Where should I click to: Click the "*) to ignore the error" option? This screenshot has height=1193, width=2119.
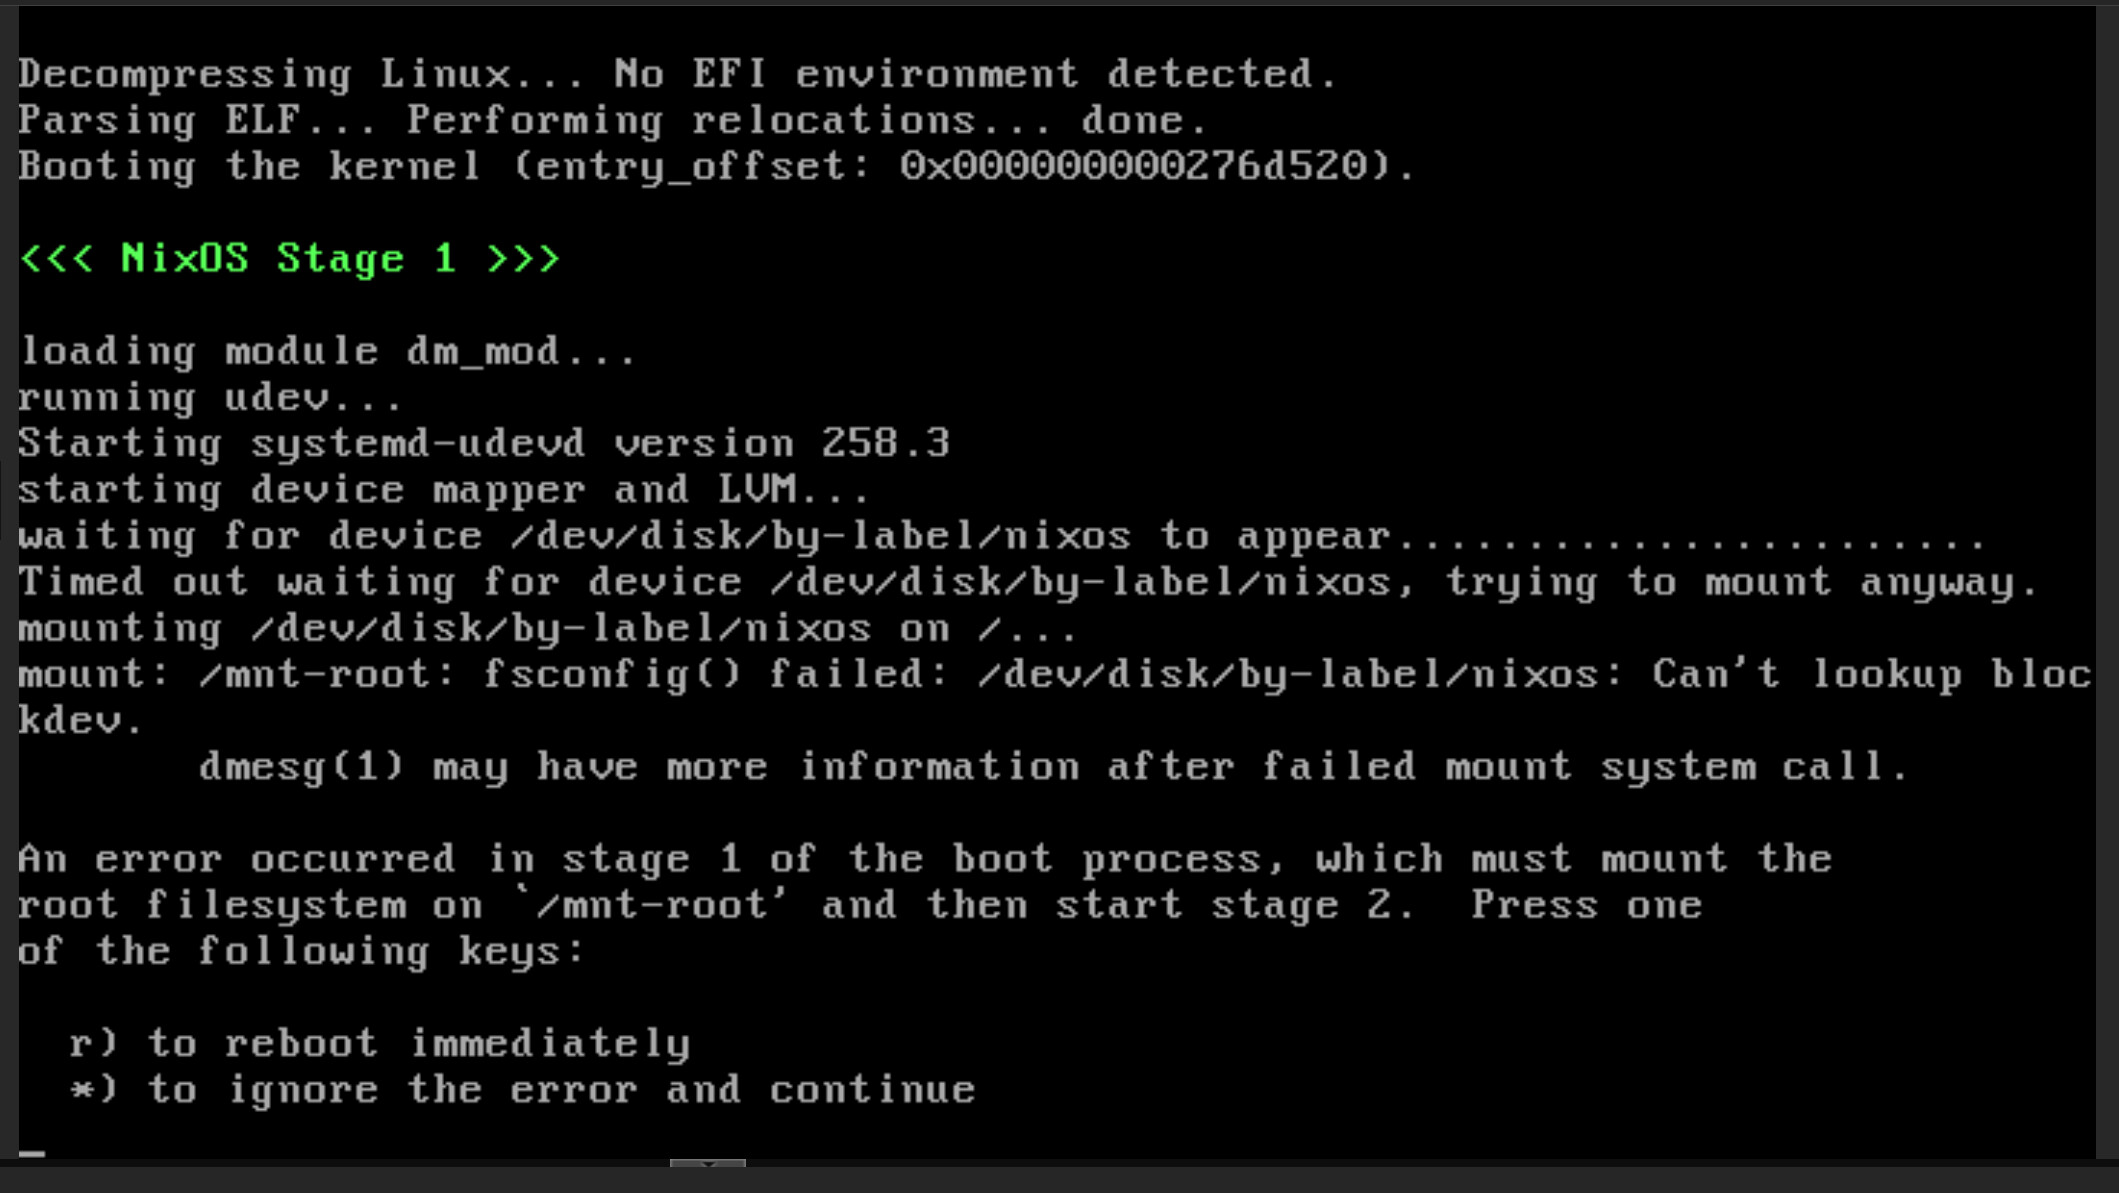point(522,1090)
